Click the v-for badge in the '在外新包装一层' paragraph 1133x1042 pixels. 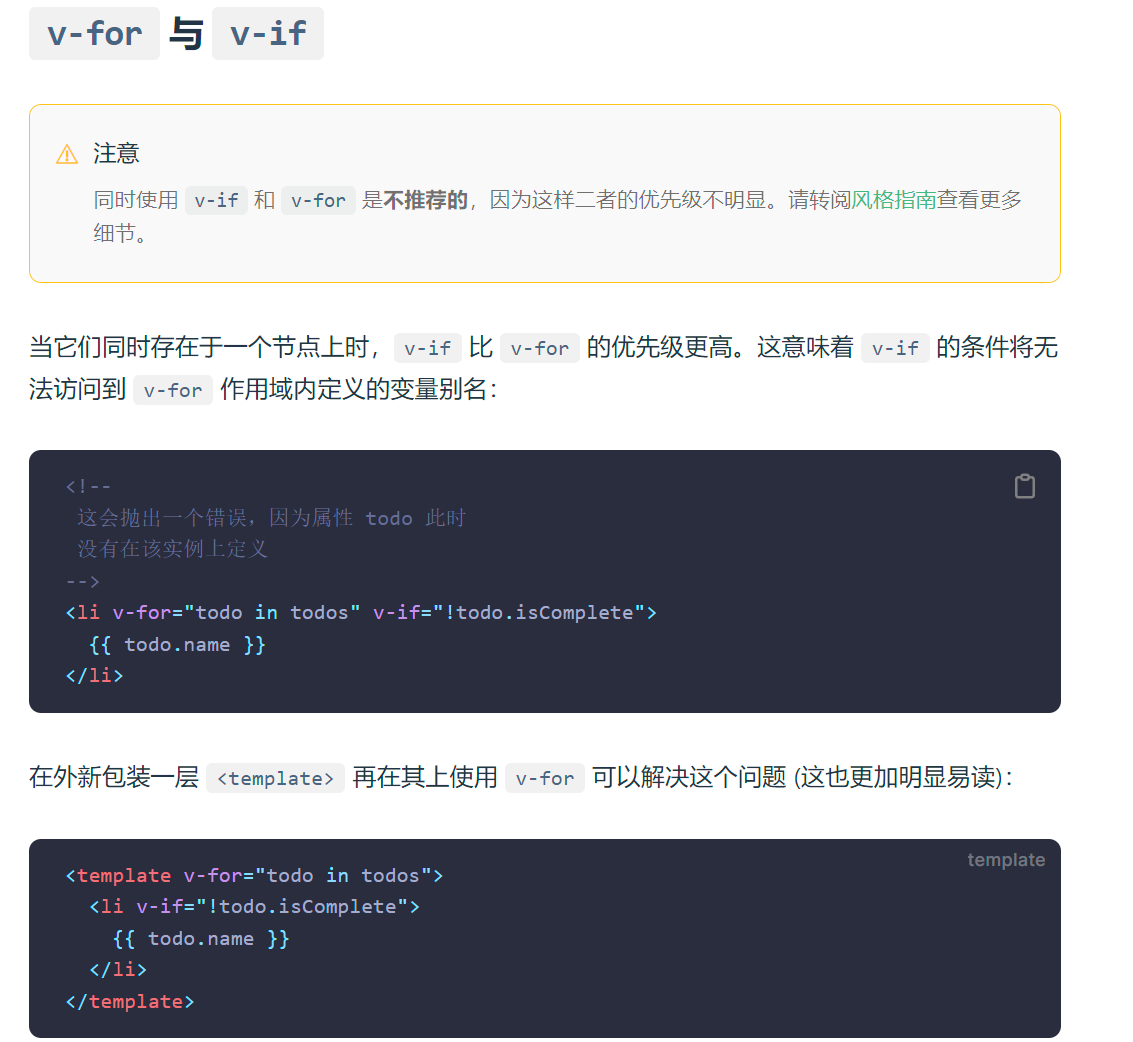(x=545, y=778)
